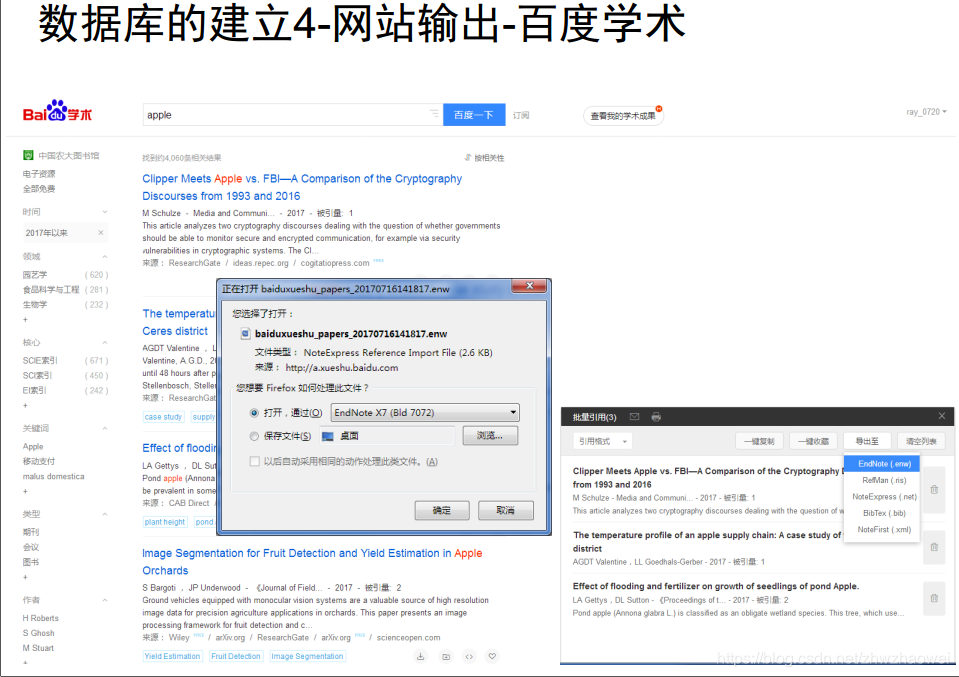Click the 电子资源 sidebar link

[39, 174]
